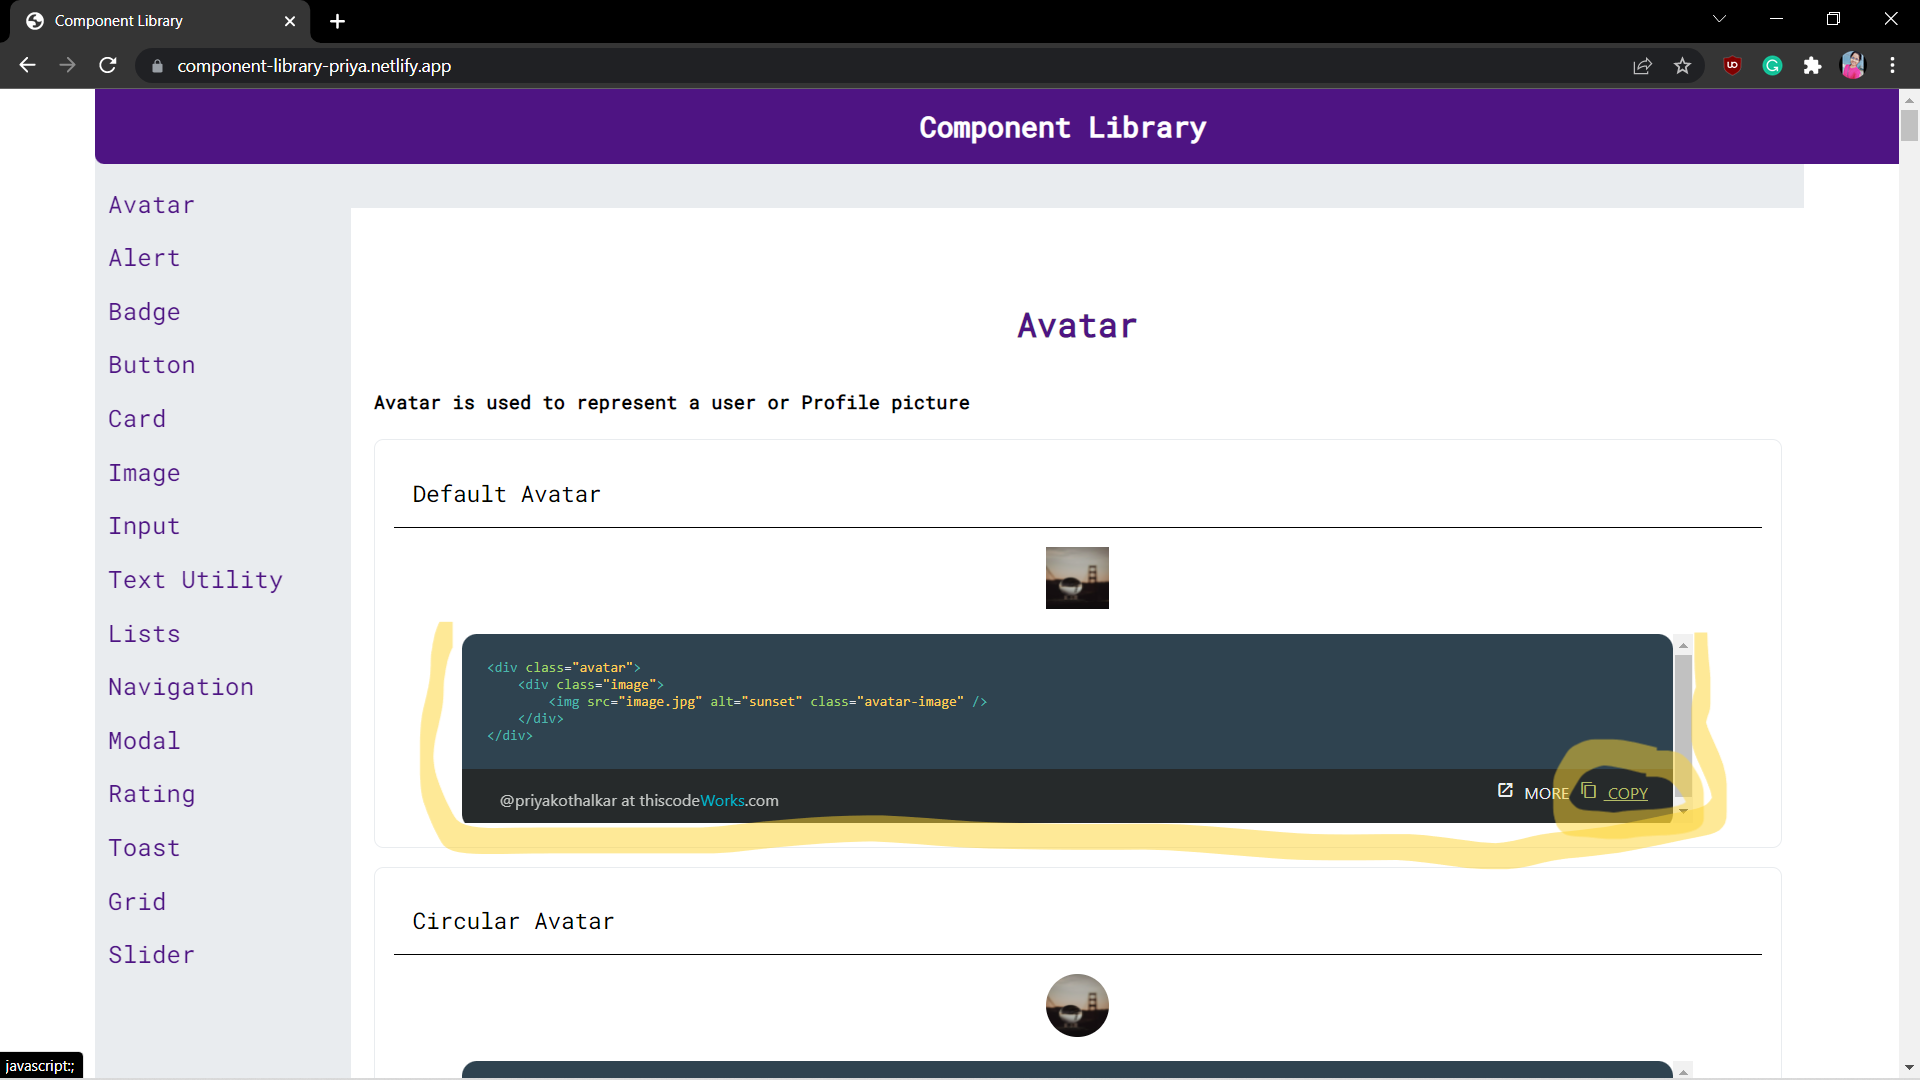Open Alert in the sidebar

click(x=145, y=258)
